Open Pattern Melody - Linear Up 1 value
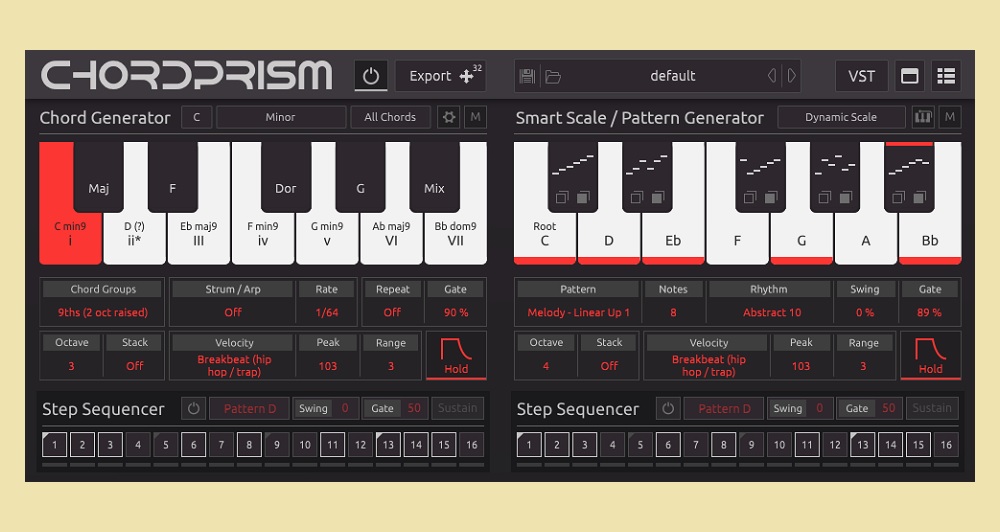The width and height of the screenshot is (1000, 532). click(x=578, y=313)
